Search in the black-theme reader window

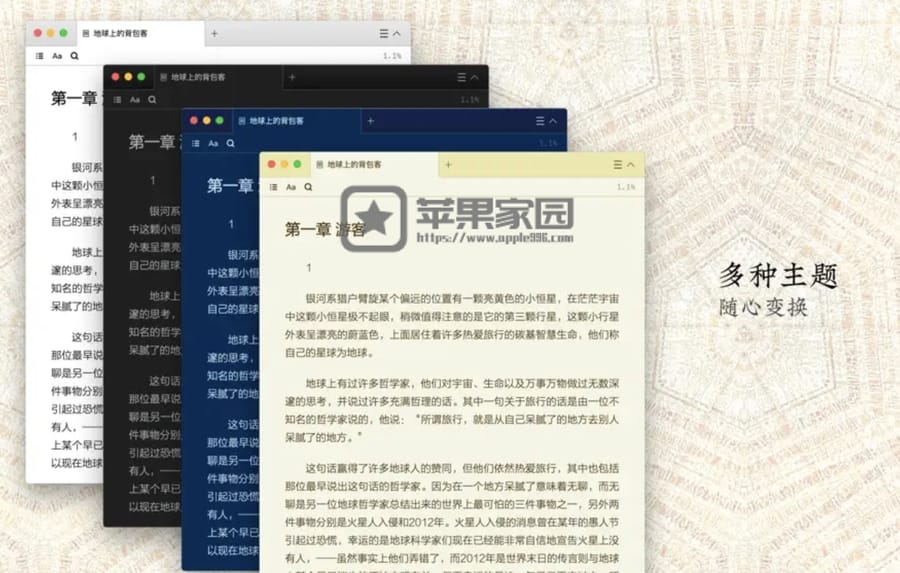[152, 99]
